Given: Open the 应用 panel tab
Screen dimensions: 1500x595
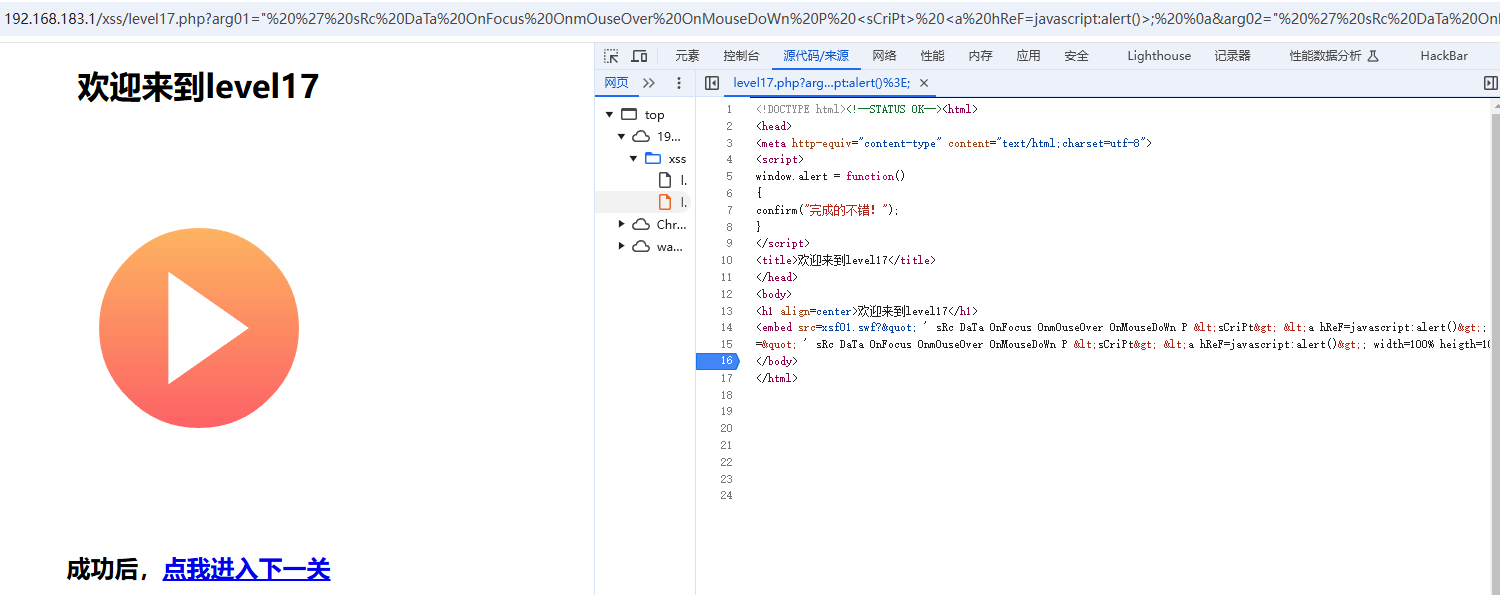Looking at the screenshot, I should [x=1028, y=56].
